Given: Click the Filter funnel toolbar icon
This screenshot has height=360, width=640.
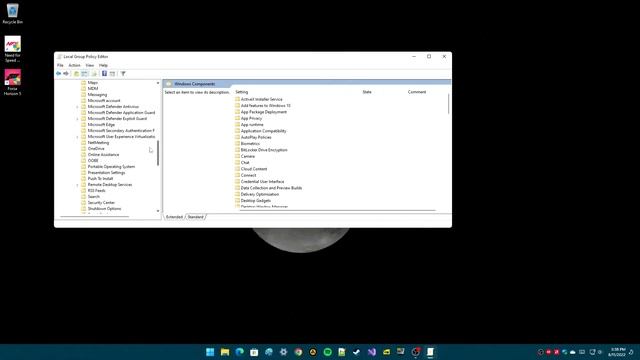Looking at the screenshot, I should pos(123,74).
